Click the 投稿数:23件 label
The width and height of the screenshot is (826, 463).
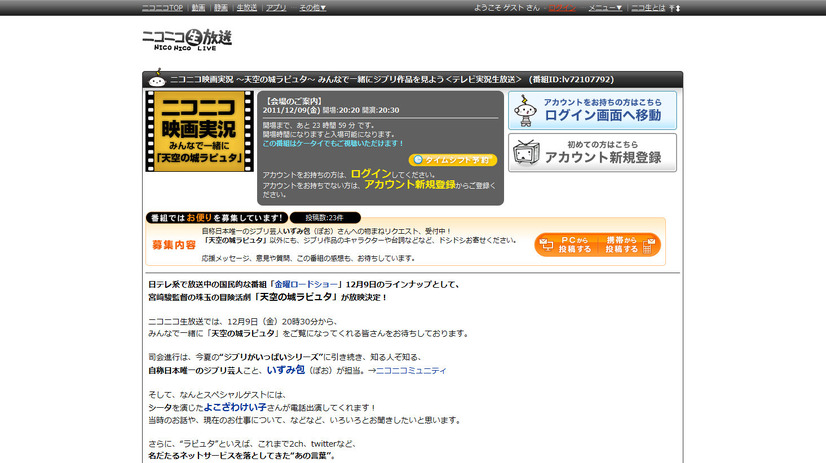(325, 218)
